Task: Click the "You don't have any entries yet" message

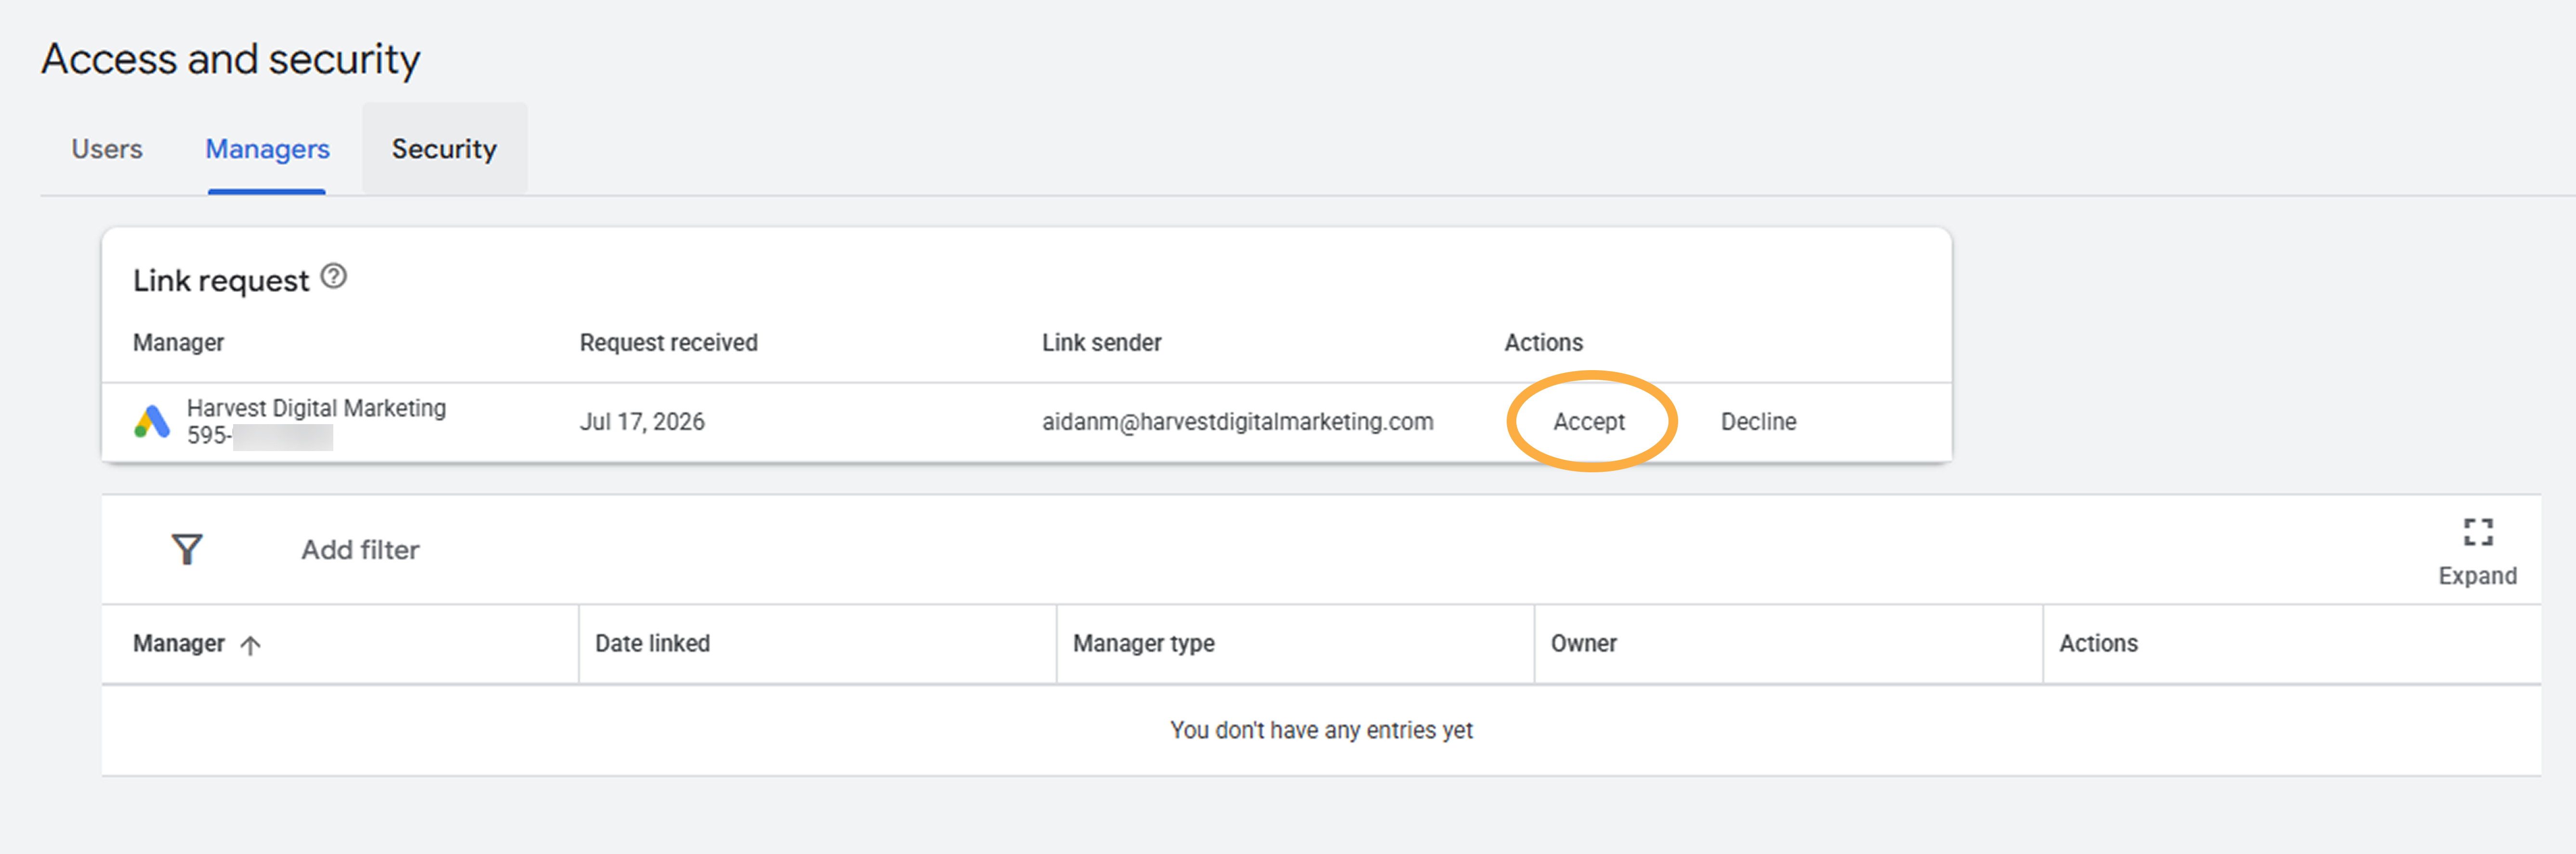Action: pos(1321,731)
